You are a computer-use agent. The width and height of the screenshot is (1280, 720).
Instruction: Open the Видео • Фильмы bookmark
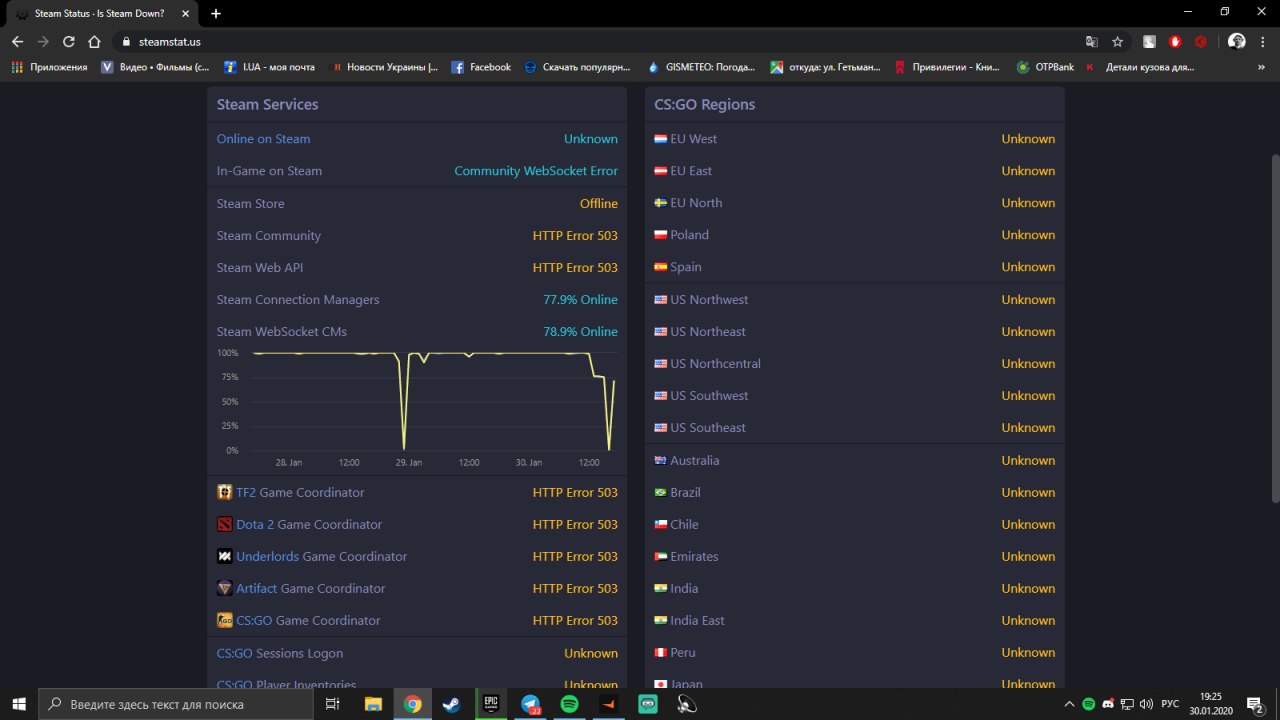pyautogui.click(x=155, y=67)
